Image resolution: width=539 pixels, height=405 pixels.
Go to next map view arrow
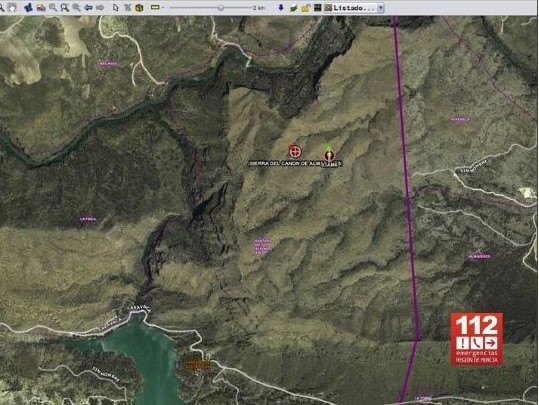tap(100, 7)
